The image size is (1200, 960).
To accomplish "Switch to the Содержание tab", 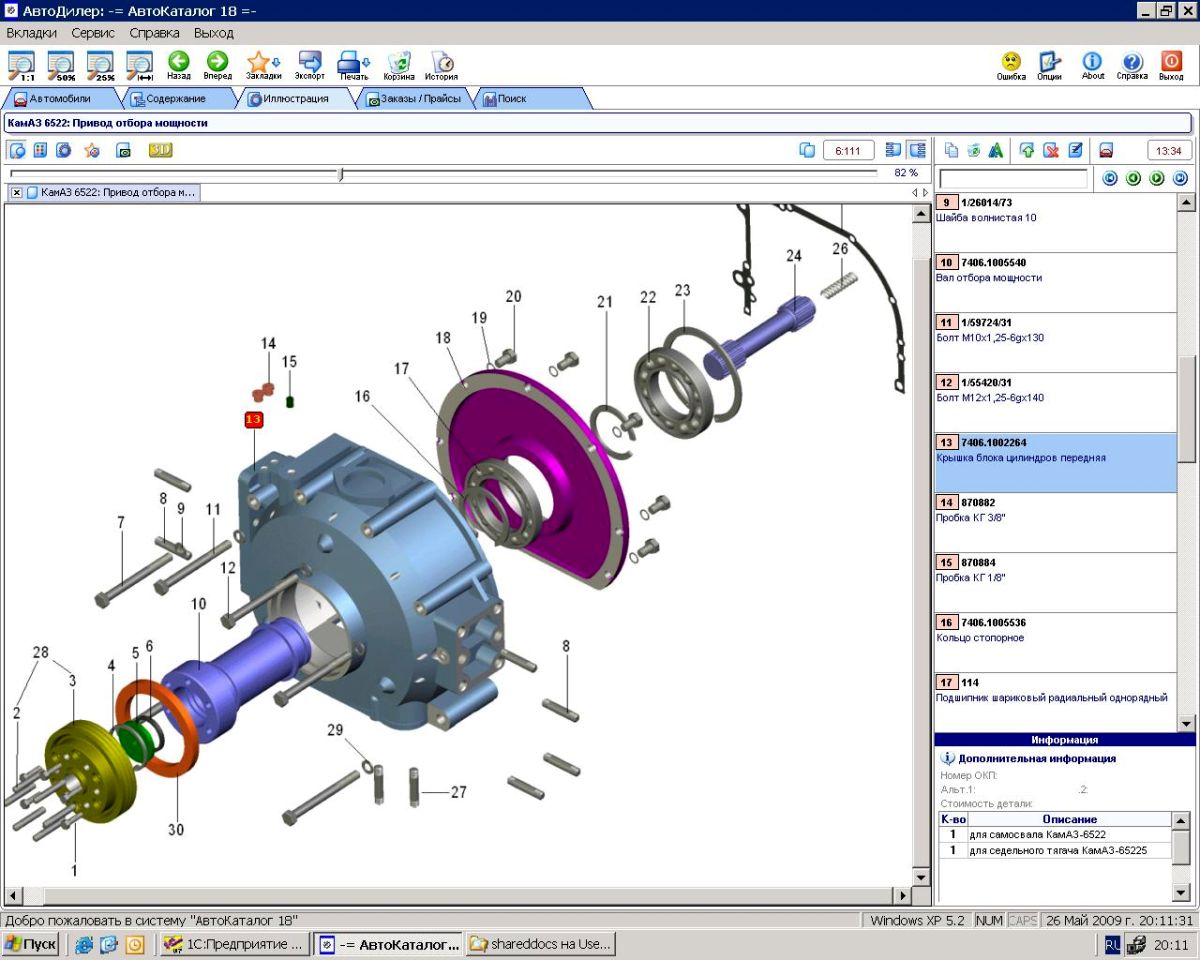I will (x=176, y=99).
